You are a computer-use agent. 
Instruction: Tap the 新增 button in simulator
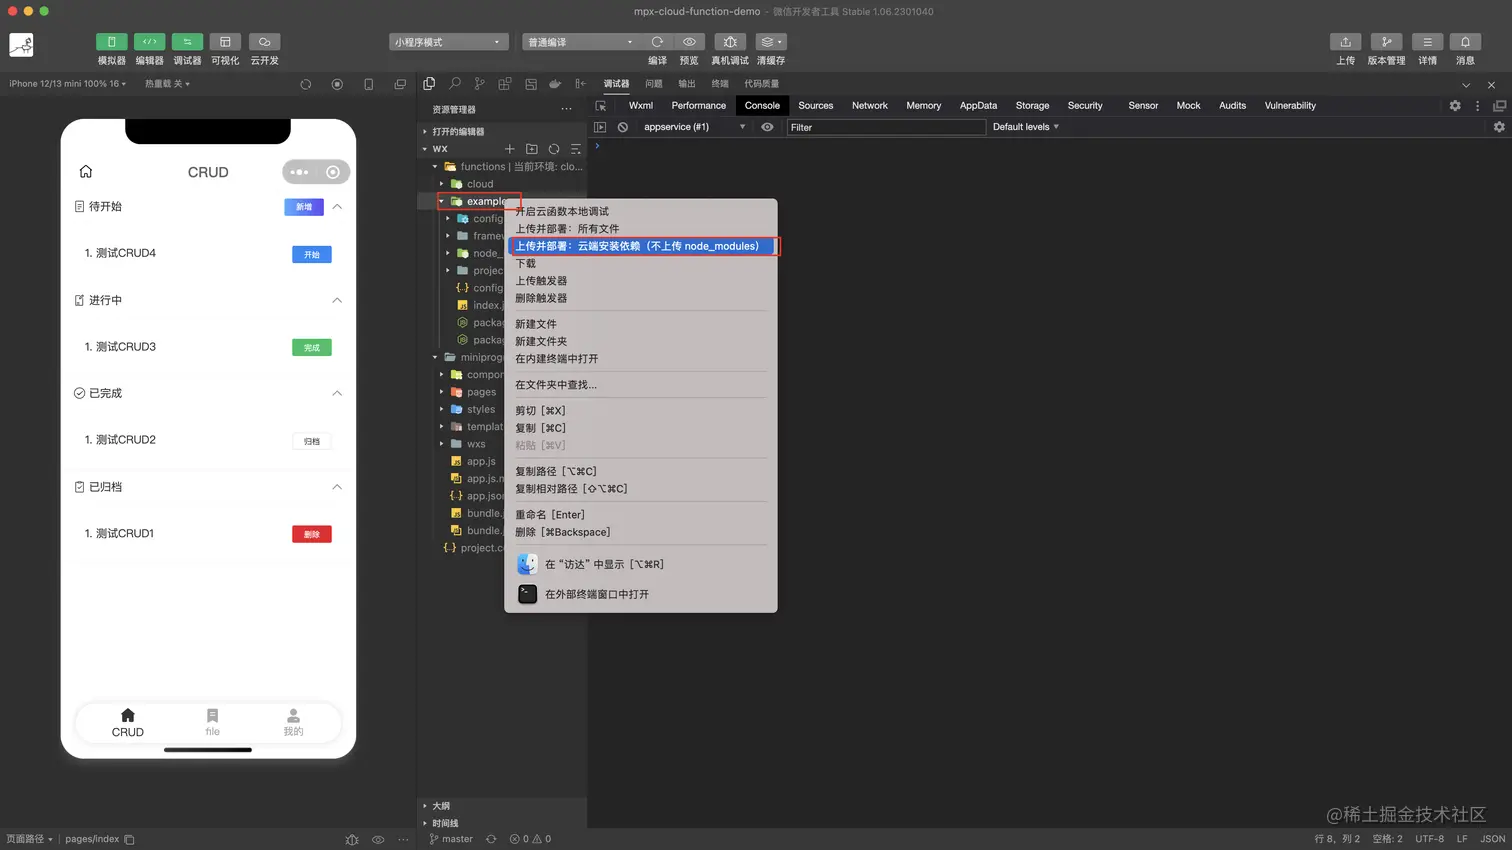click(x=304, y=207)
